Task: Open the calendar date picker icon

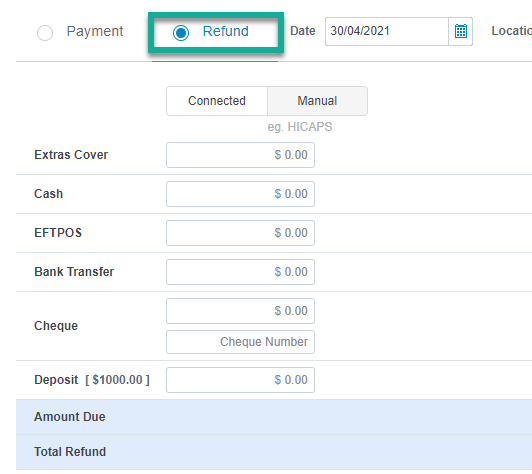Action: 460,31
